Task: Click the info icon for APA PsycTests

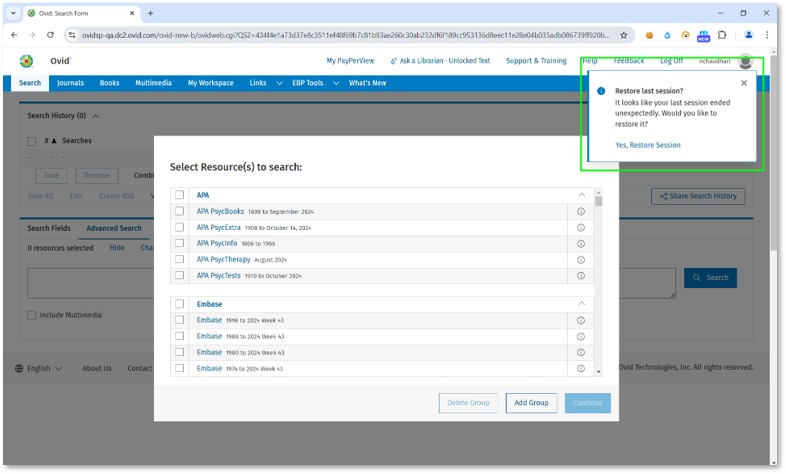Action: (580, 276)
